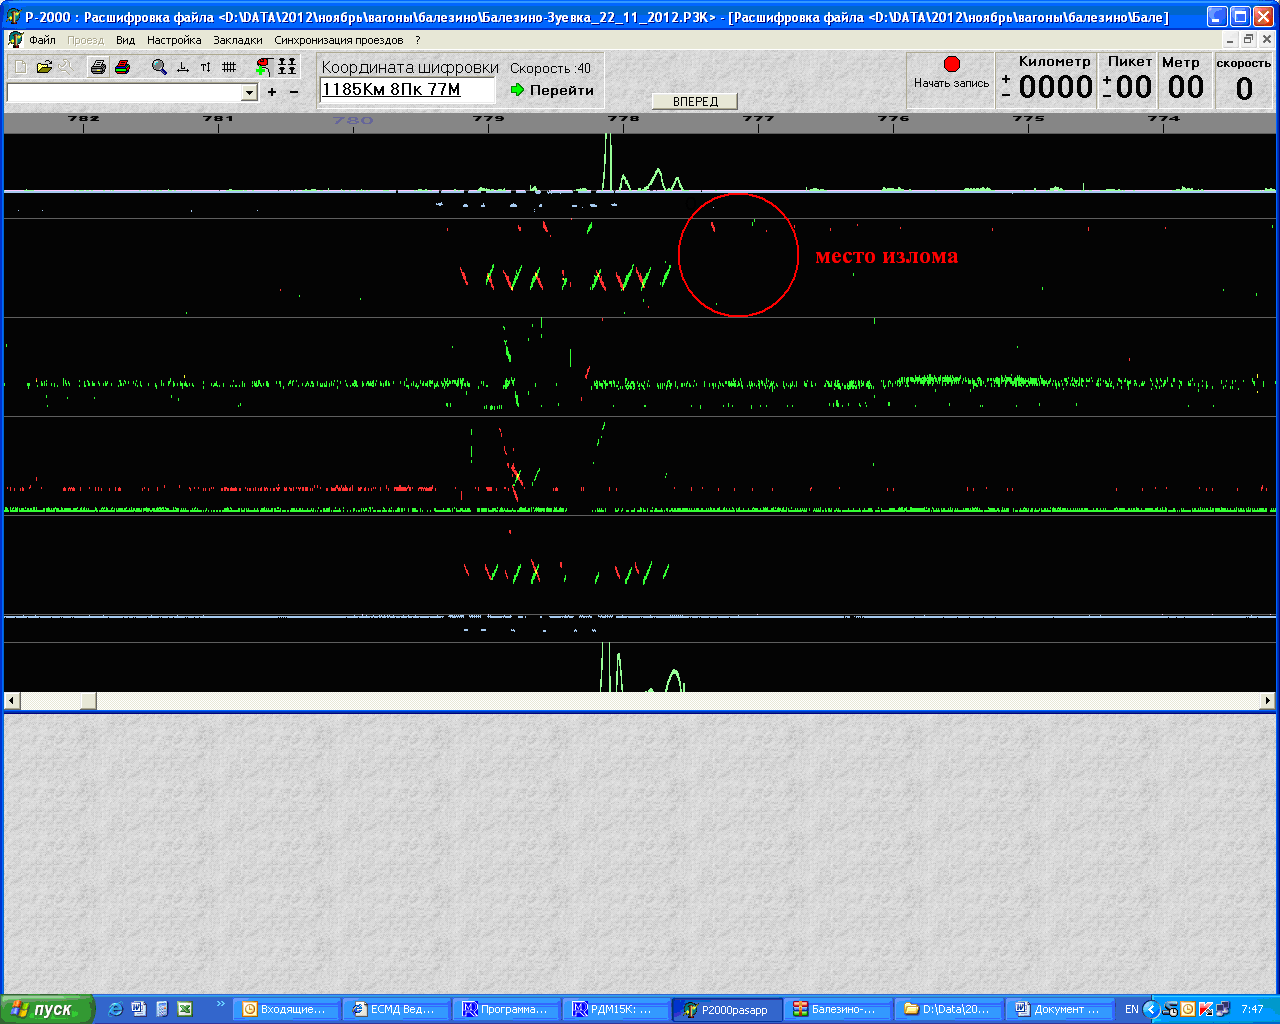The image size is (1280, 1024).
Task: Click the application icon in the menu bar
Action: (x=15, y=40)
